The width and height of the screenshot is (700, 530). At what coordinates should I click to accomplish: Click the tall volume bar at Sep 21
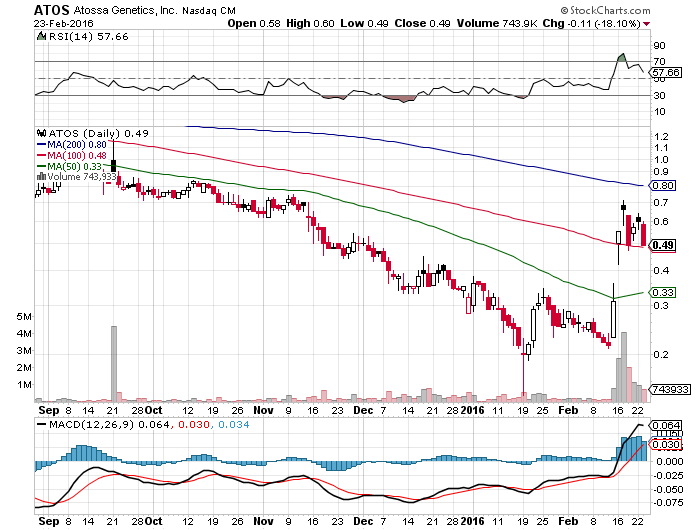point(114,364)
